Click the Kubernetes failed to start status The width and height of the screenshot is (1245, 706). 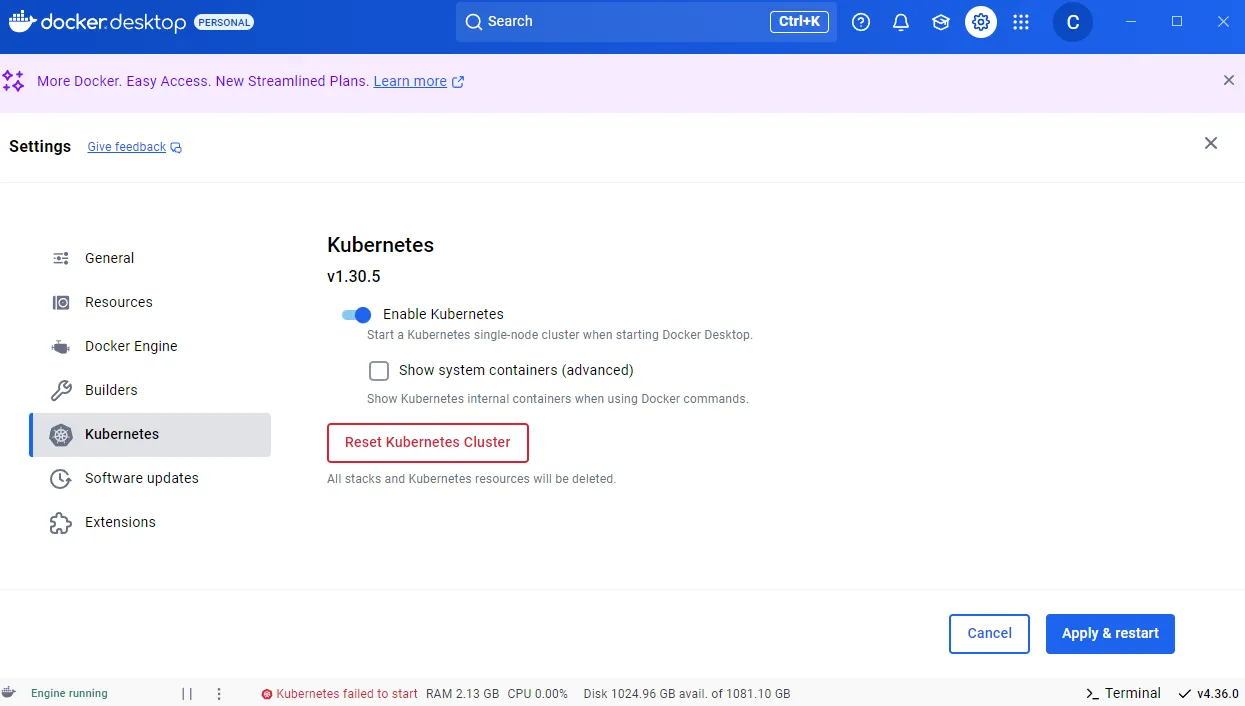coord(340,693)
